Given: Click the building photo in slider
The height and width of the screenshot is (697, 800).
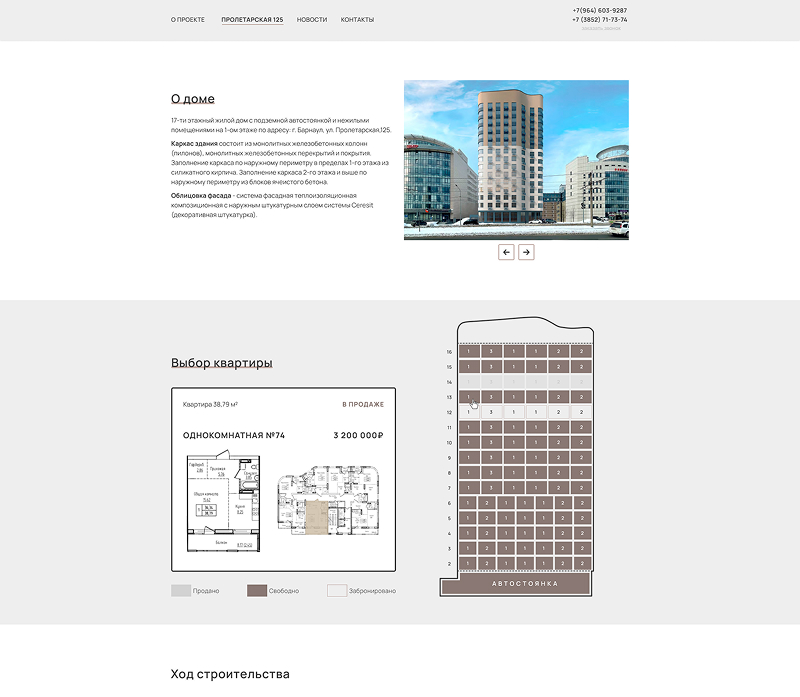Looking at the screenshot, I should [516, 160].
